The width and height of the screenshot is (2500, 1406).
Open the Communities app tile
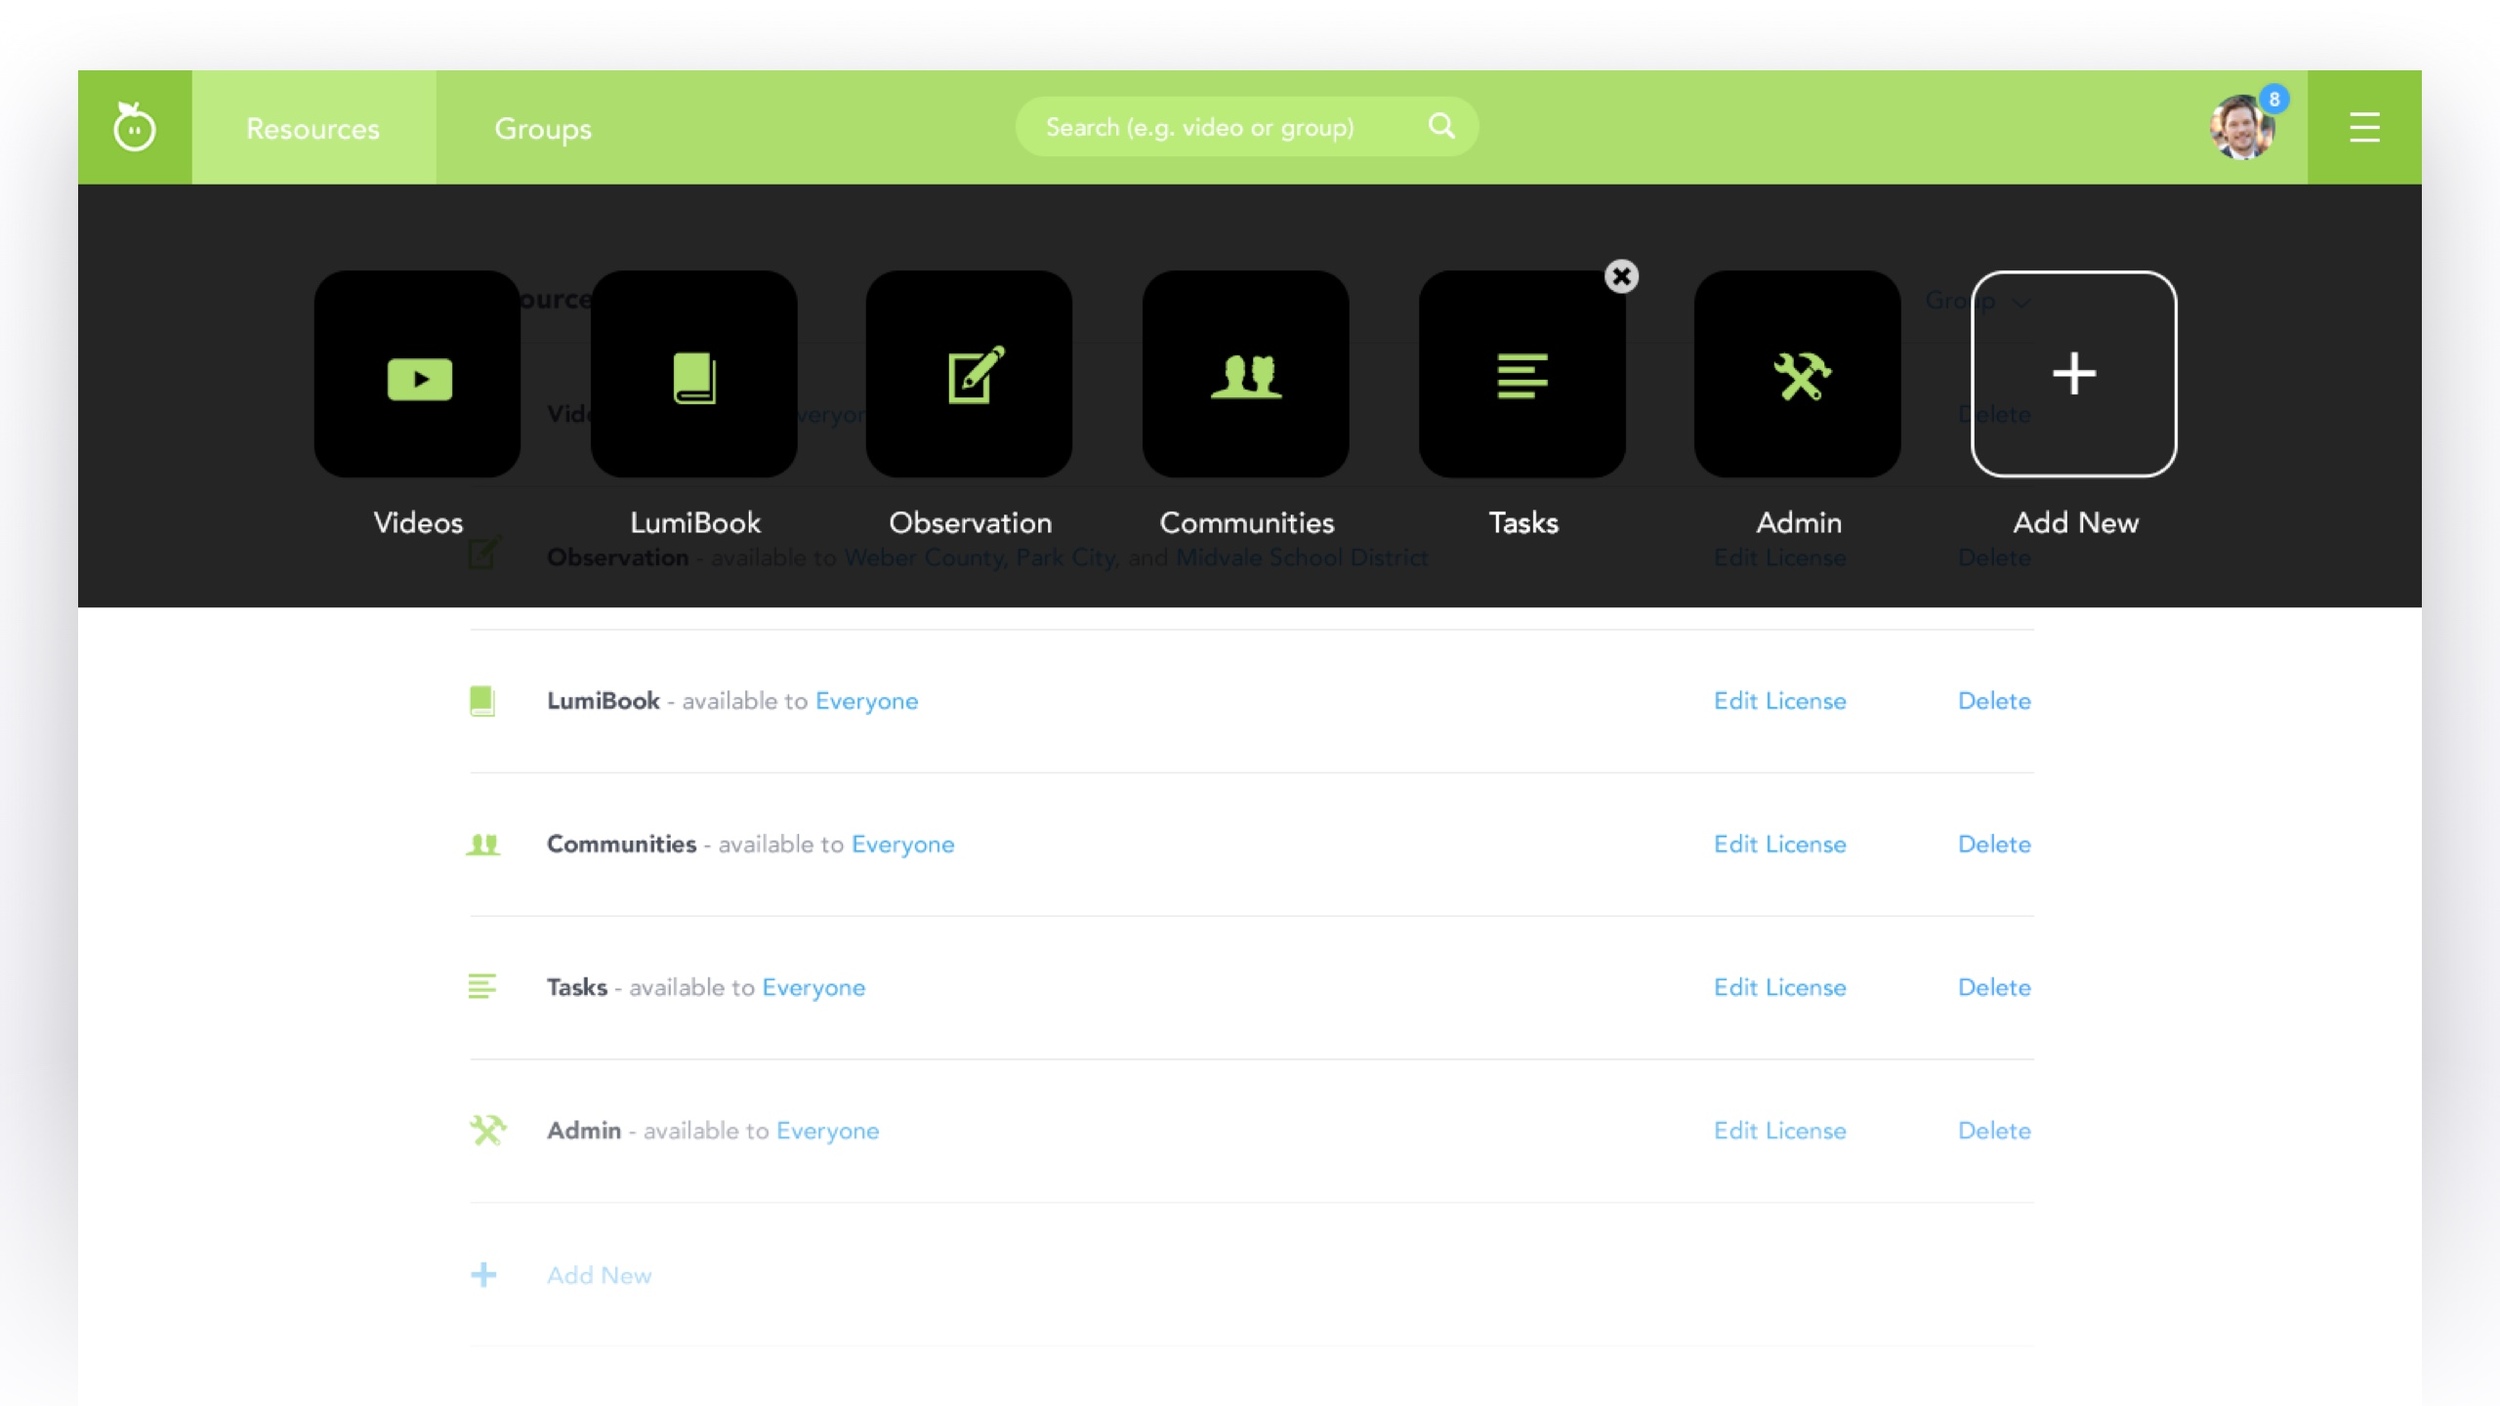1246,374
